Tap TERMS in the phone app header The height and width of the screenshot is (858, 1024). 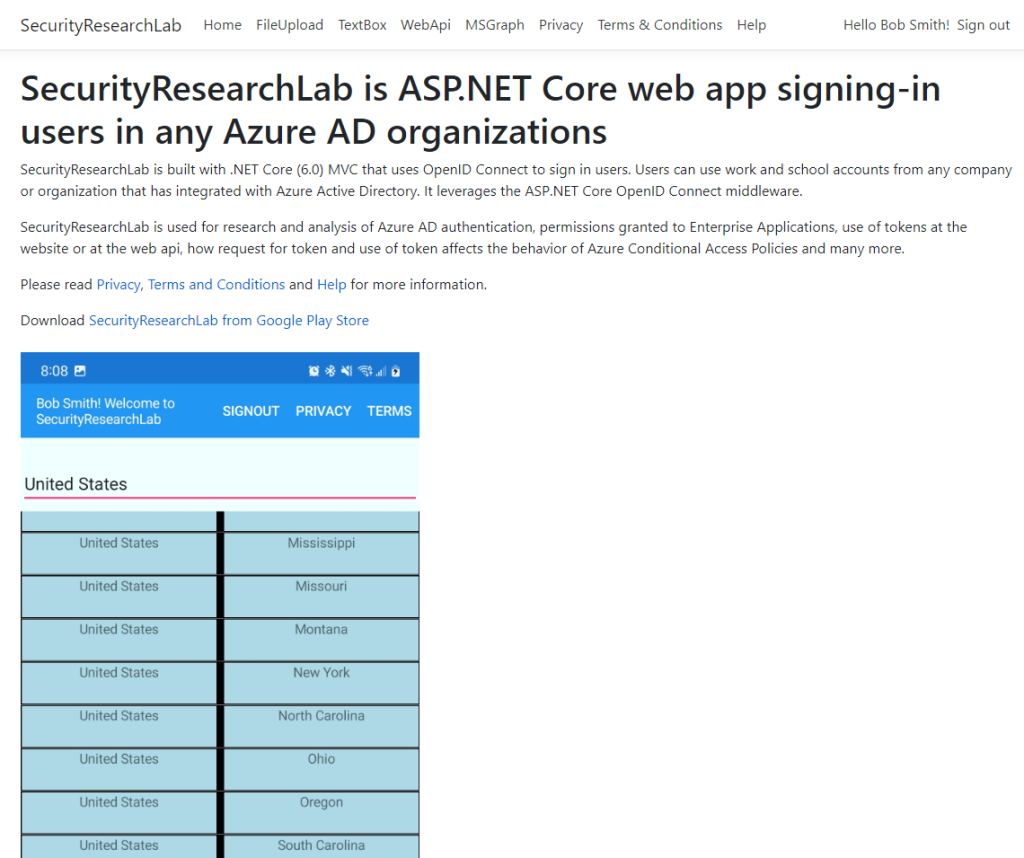(389, 411)
